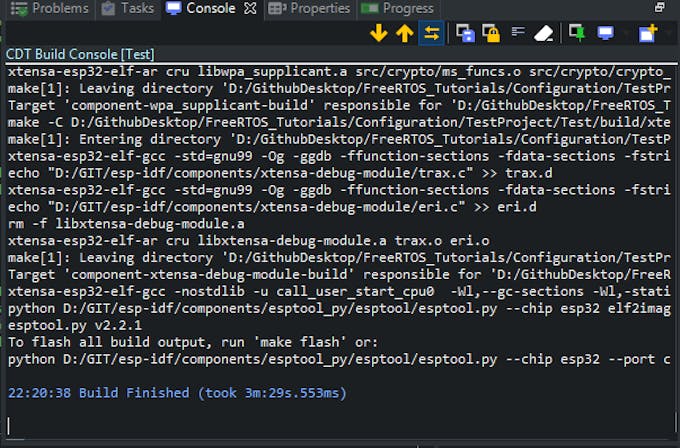Click the 'esptool.py v2.2.1' line
Viewport: 680px width, 448px height.
pos(75,325)
